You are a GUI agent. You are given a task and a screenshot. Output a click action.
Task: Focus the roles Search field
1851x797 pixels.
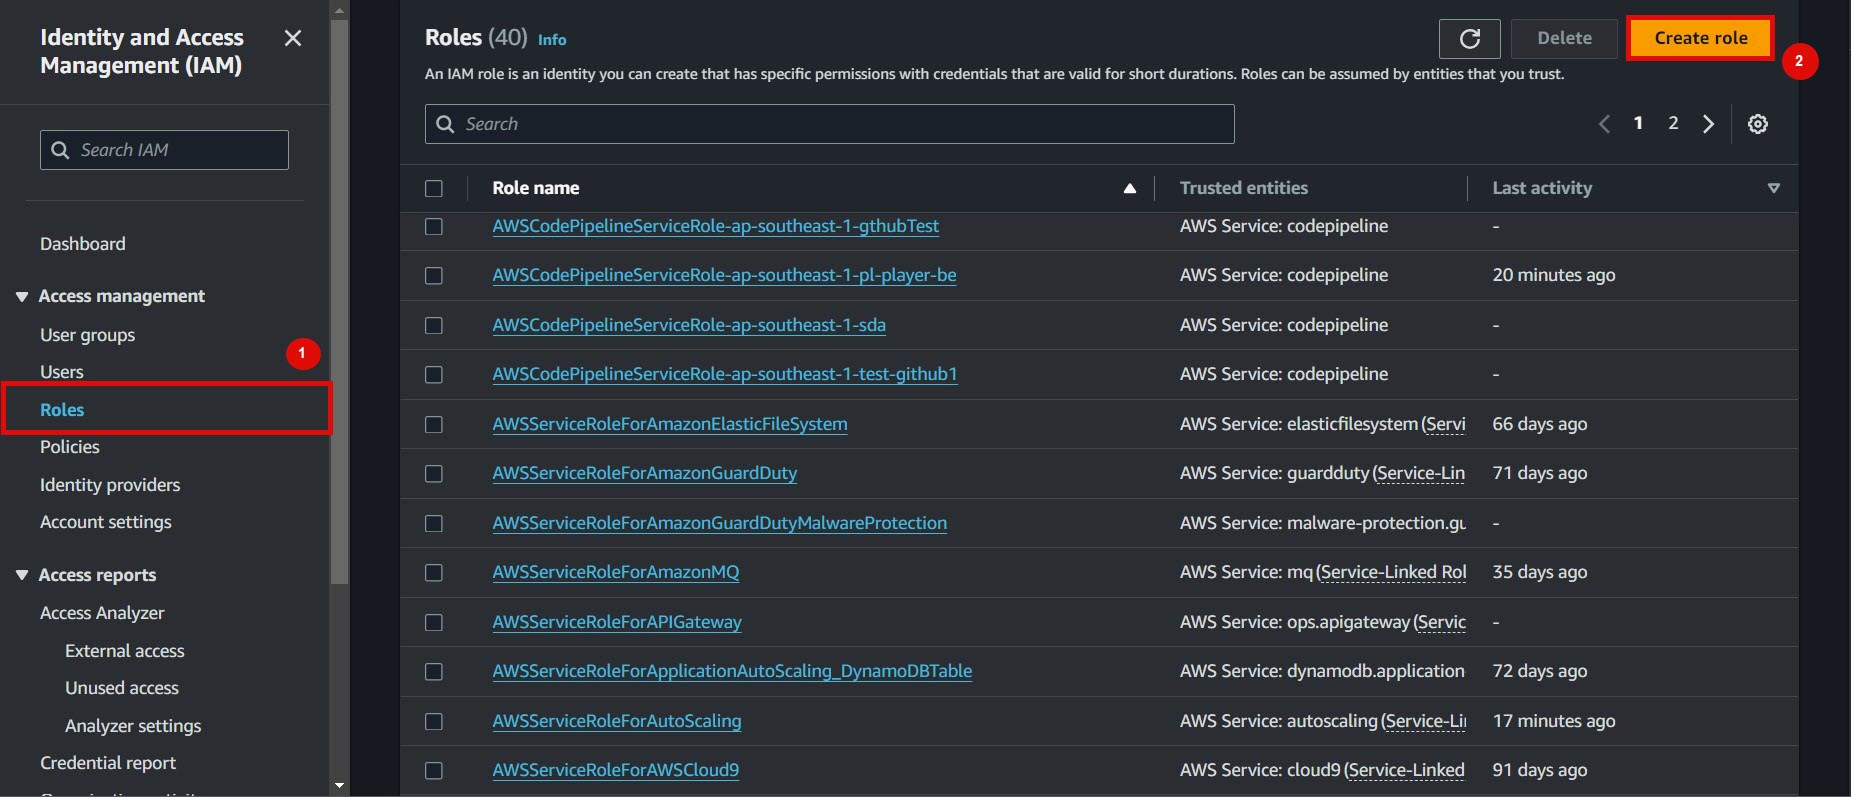point(829,124)
